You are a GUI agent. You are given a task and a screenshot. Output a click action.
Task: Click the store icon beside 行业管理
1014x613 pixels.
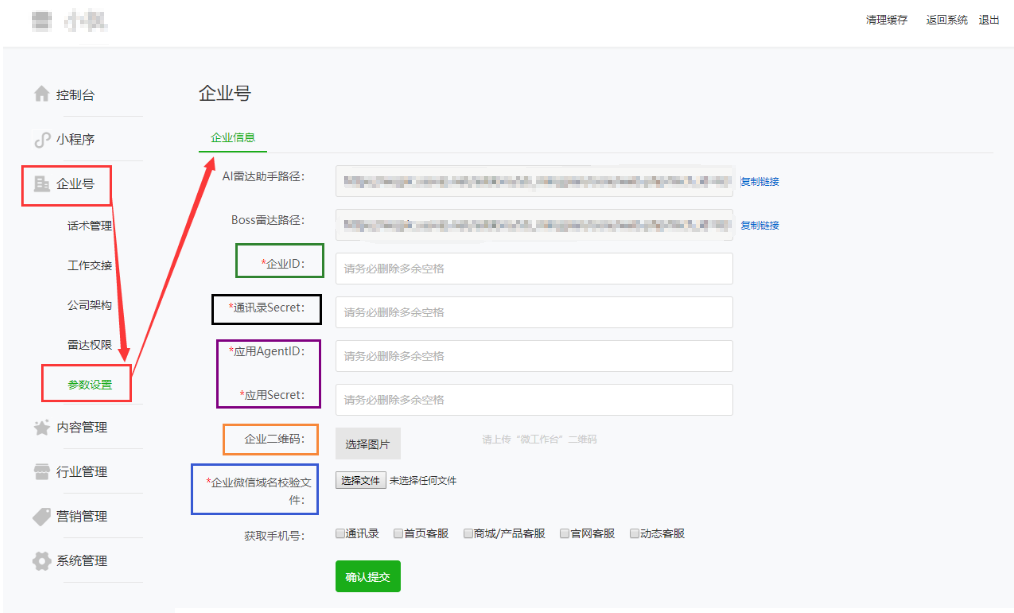click(41, 472)
